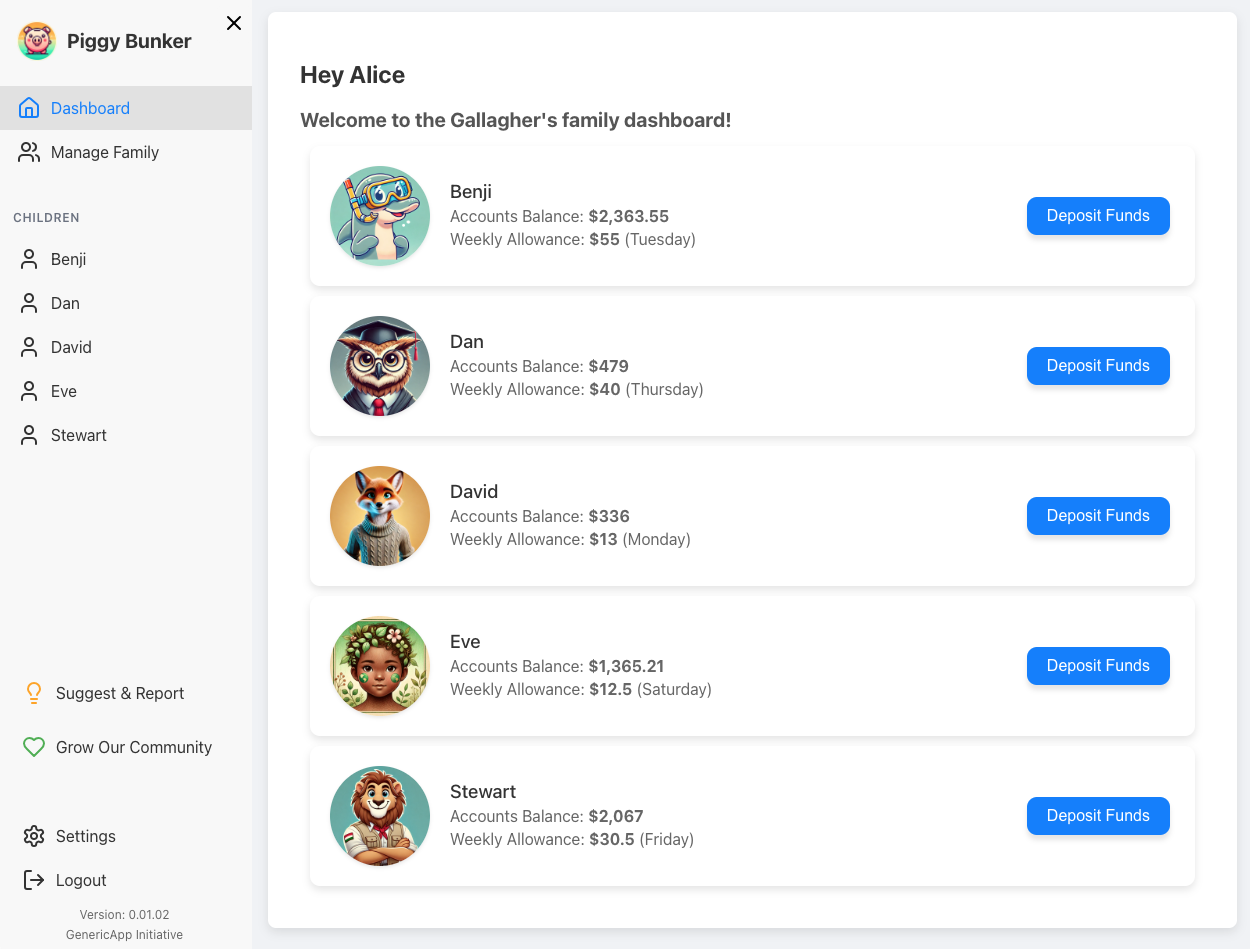Click Deposit Funds for Eve
The image size is (1250, 949).
[1098, 666]
